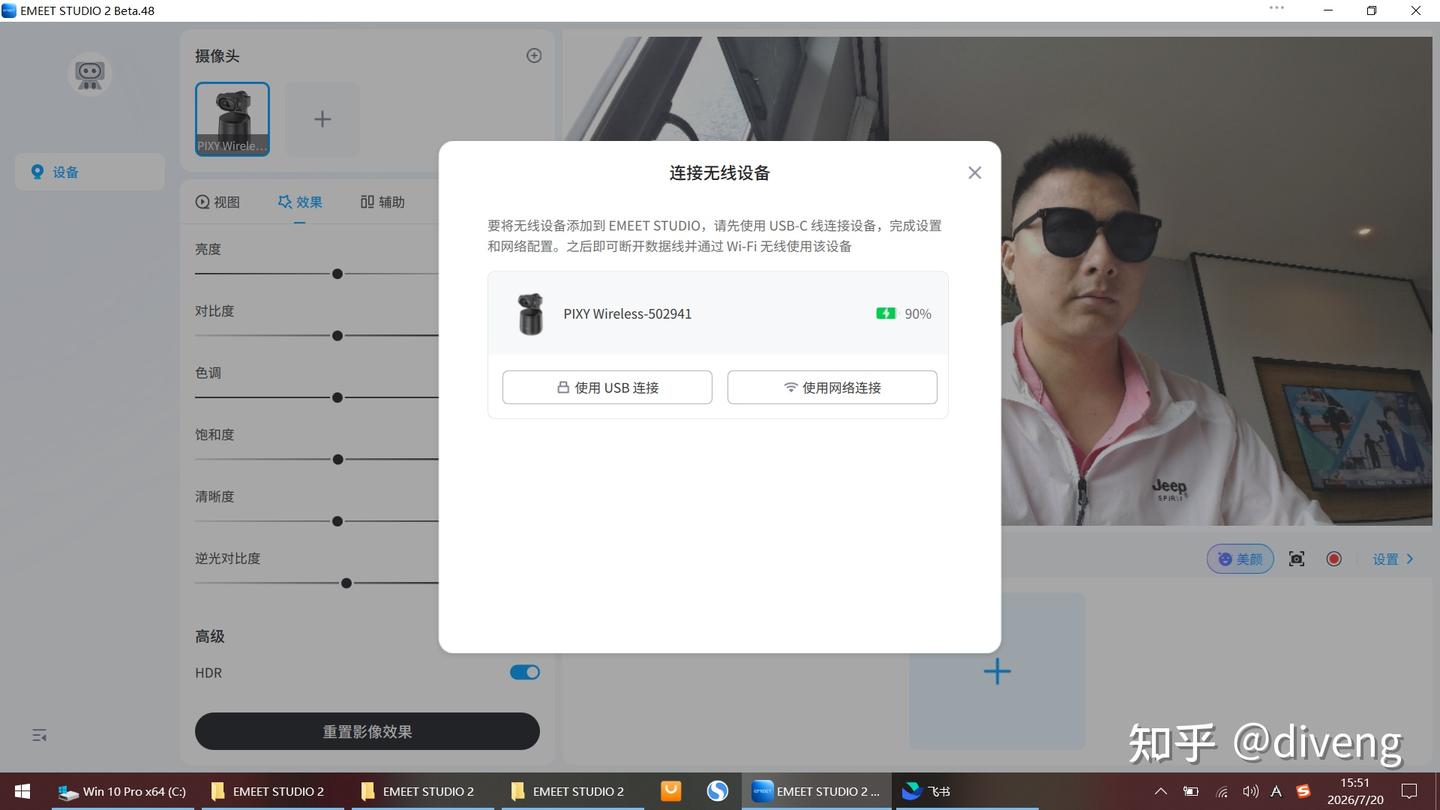Click the 亮度 slider handle
Screen dimensions: 1440x810
338,274
